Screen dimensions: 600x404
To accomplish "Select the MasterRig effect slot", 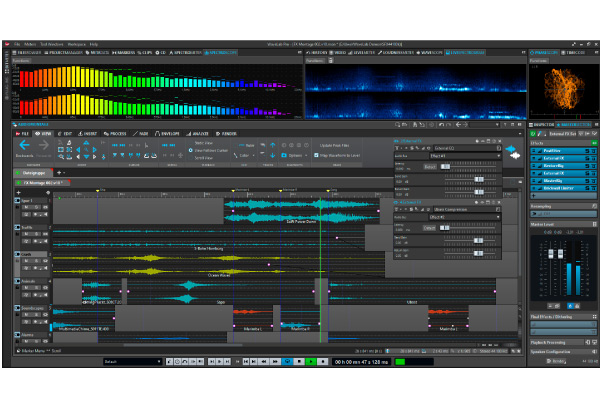I will click(563, 181).
